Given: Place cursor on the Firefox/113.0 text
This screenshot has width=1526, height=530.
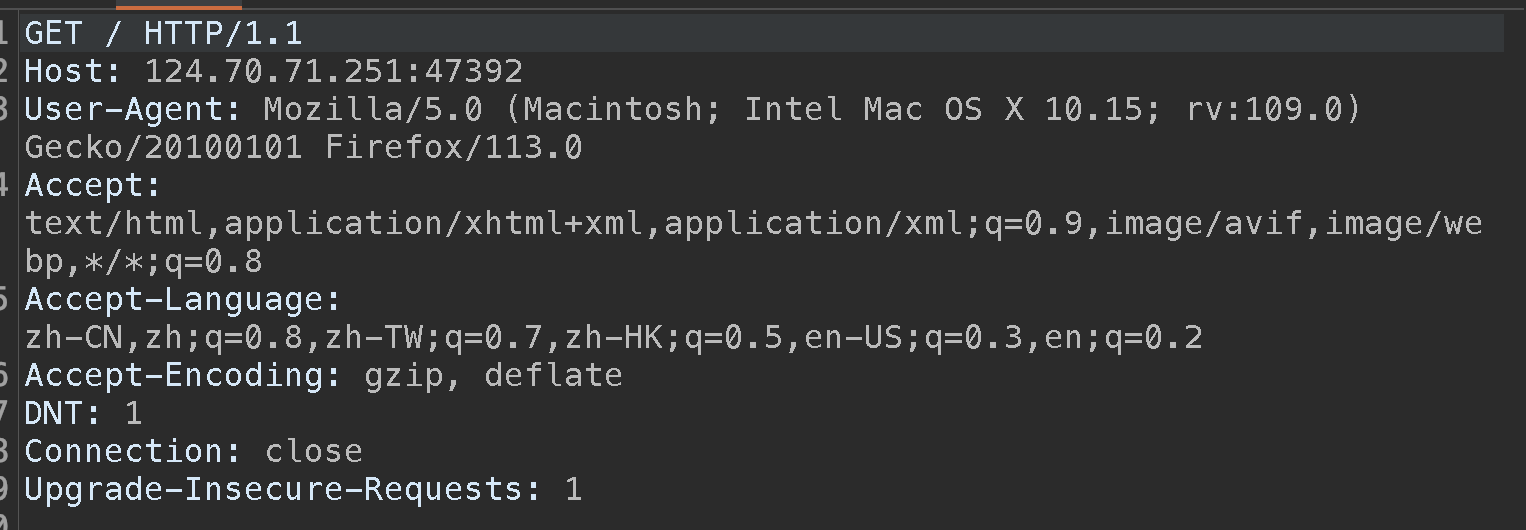Looking at the screenshot, I should pyautogui.click(x=453, y=147).
